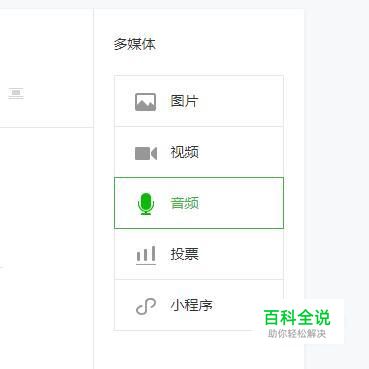
Task: Choose the 视频 label
Action: click(x=184, y=152)
